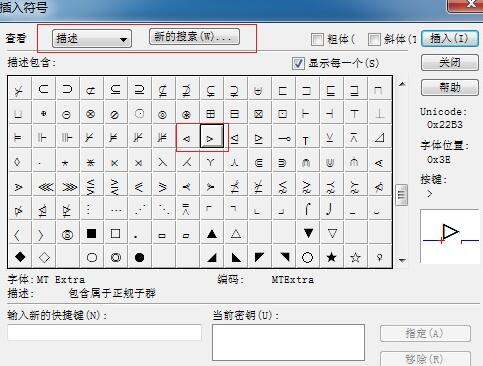Select the right triangle symbol ⊿
The width and height of the screenshot is (483, 366).
pos(379,137)
